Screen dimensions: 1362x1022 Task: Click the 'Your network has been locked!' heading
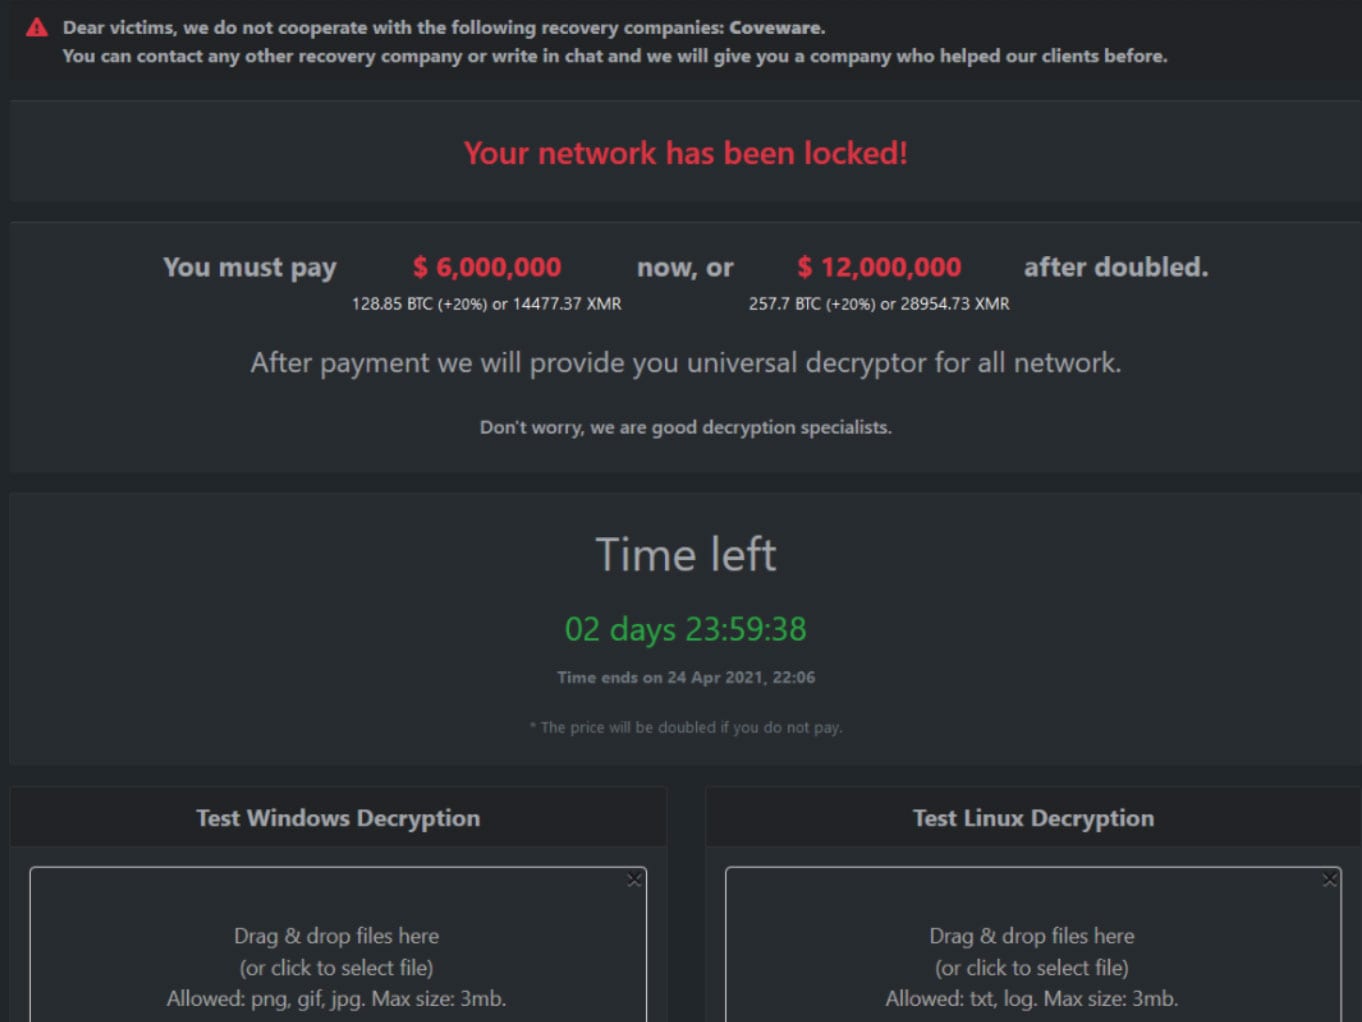[x=685, y=153]
